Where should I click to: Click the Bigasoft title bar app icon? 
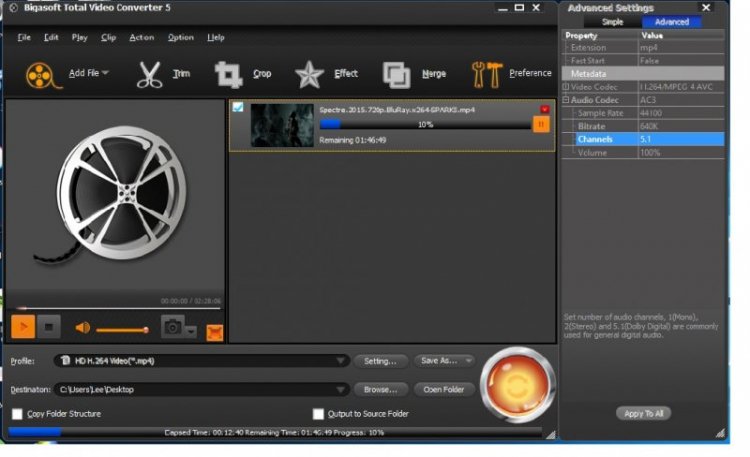pyautogui.click(x=13, y=8)
